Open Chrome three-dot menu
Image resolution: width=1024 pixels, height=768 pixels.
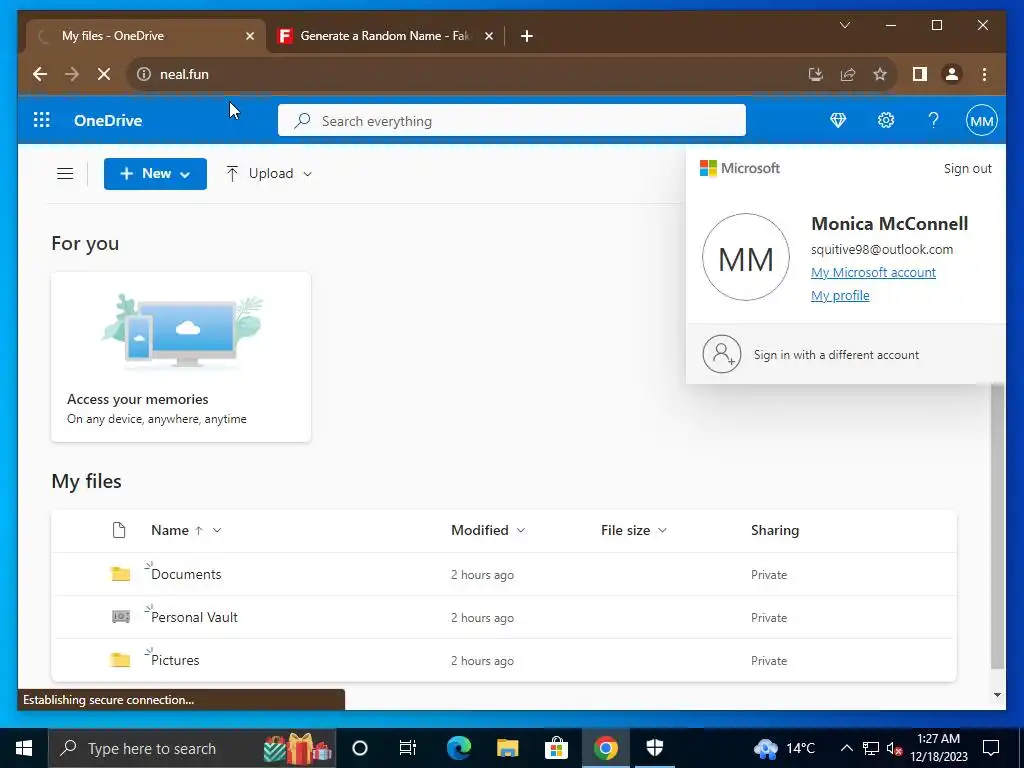(984, 74)
